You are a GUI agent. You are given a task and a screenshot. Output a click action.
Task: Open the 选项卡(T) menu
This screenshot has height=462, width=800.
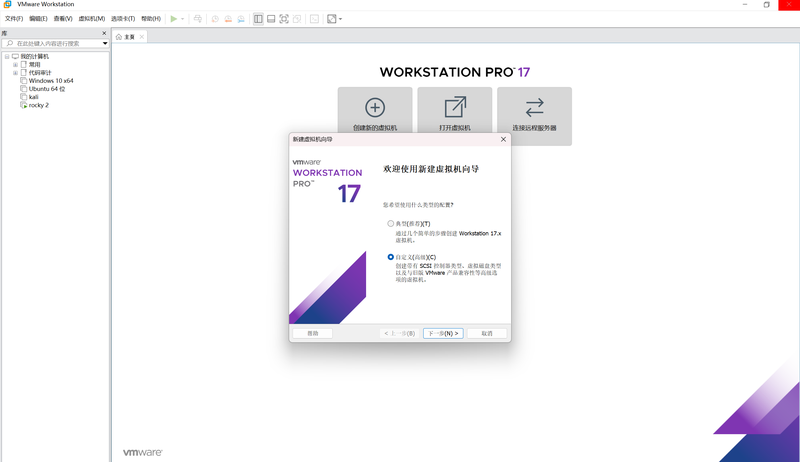[x=123, y=19]
